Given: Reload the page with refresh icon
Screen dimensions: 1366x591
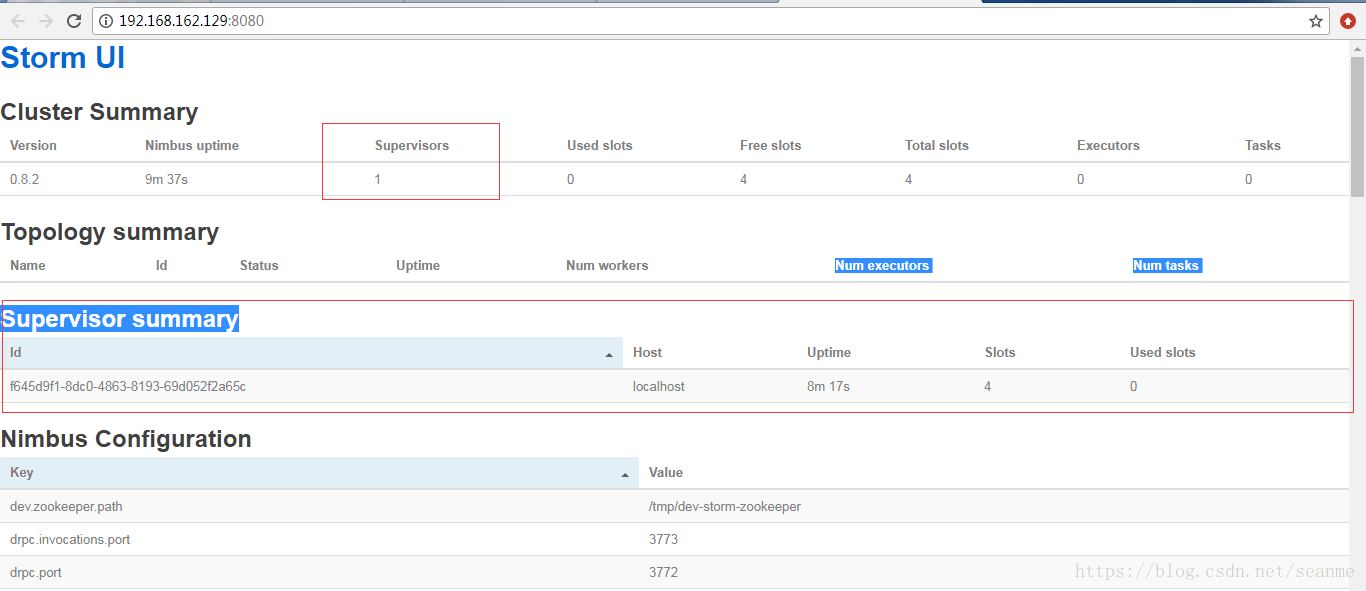Looking at the screenshot, I should pos(74,21).
